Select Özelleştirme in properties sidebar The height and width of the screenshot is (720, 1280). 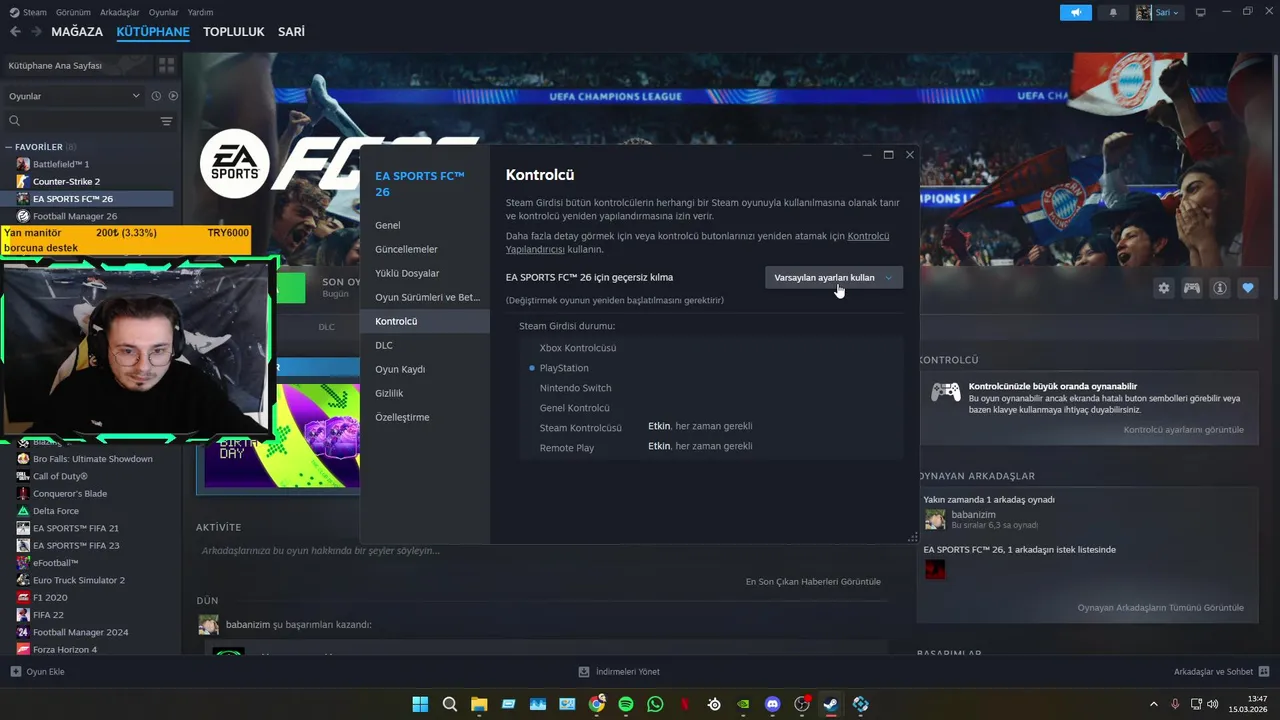pyautogui.click(x=425, y=417)
